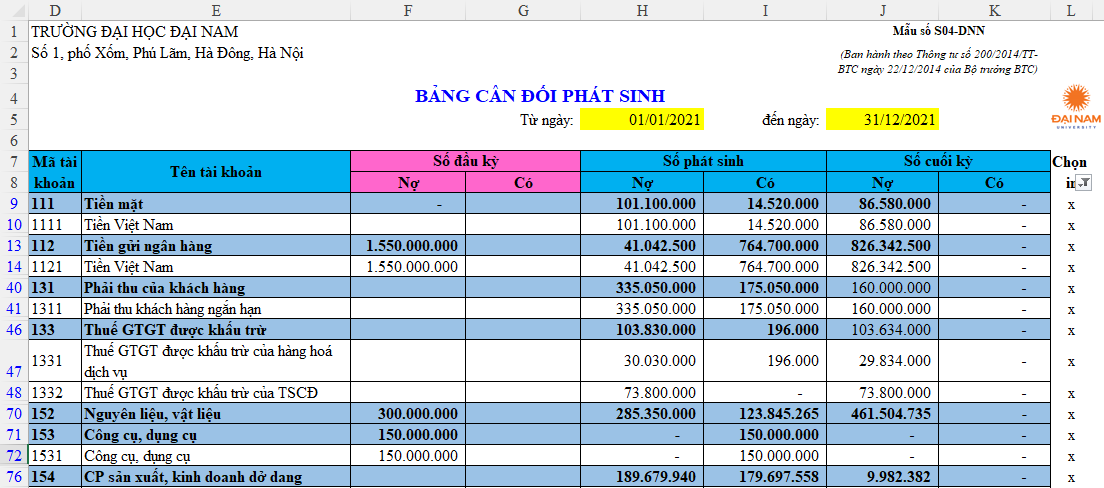Select column K header

pyautogui.click(x=994, y=11)
